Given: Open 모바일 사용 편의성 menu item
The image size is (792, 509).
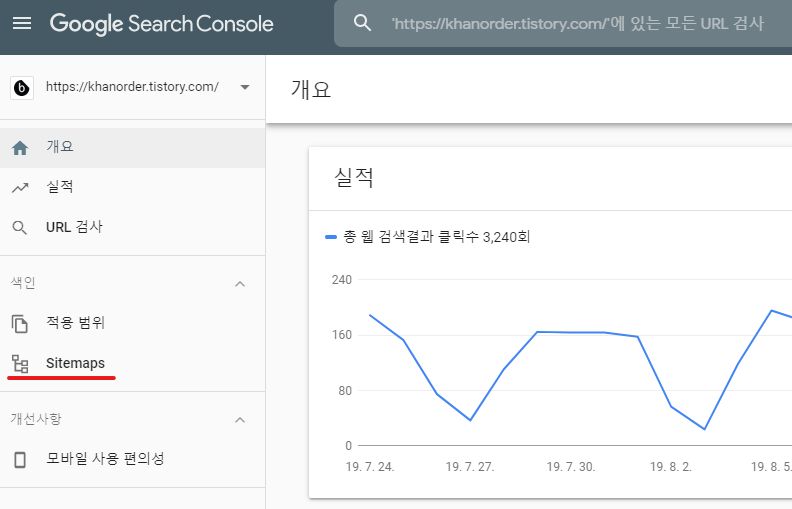Looking at the screenshot, I should 132,459.
